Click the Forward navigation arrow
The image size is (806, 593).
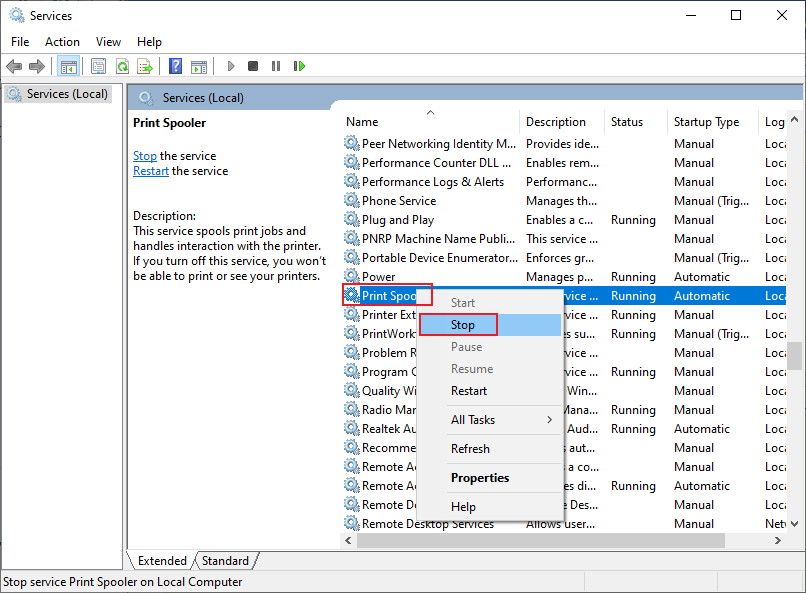pos(37,66)
